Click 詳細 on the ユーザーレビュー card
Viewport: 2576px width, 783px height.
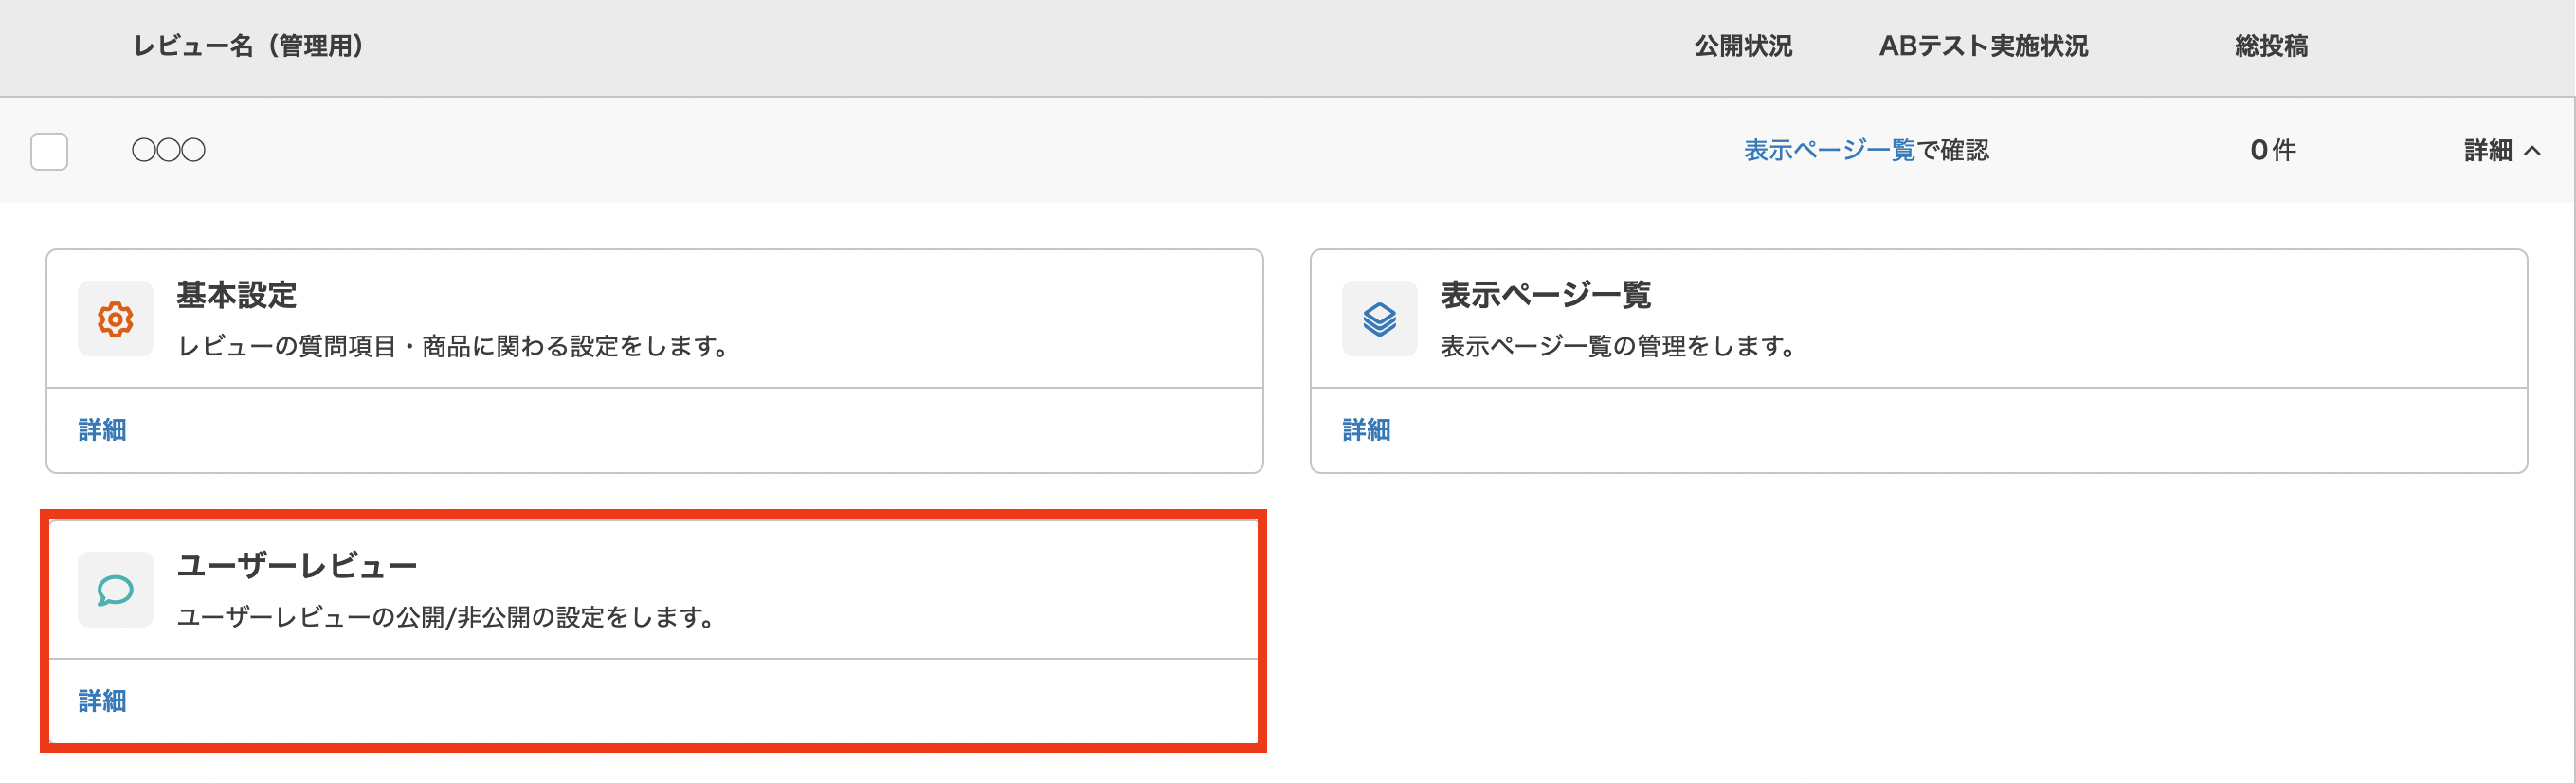click(101, 701)
